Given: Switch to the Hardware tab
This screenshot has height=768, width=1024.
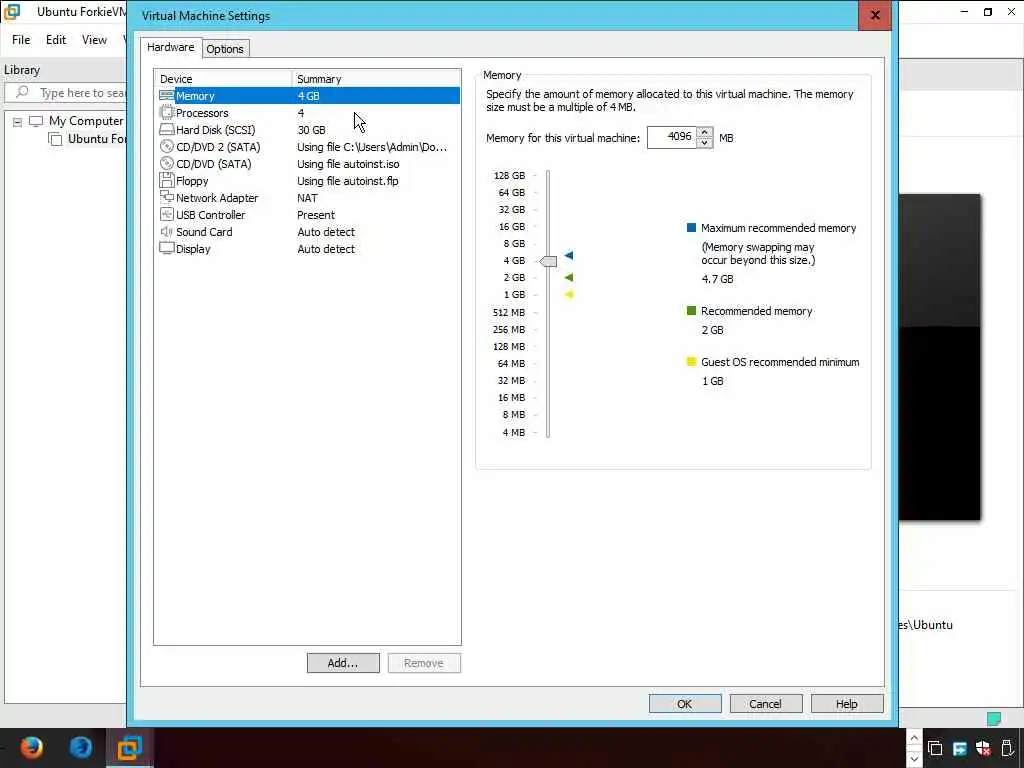Looking at the screenshot, I should (170, 47).
